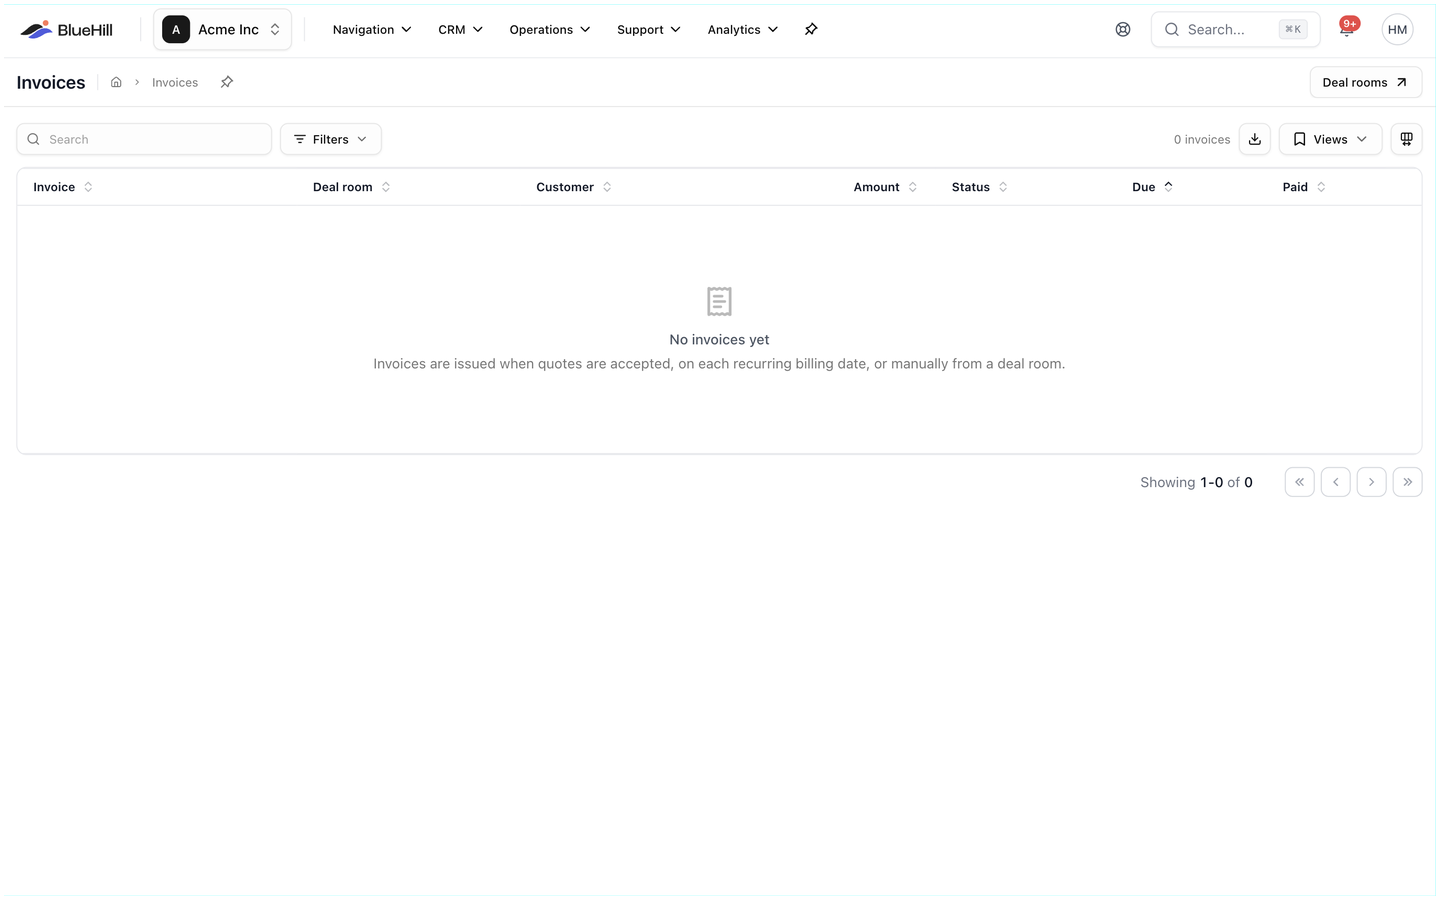Open the column settings icon
The width and height of the screenshot is (1440, 900).
coord(1406,139)
